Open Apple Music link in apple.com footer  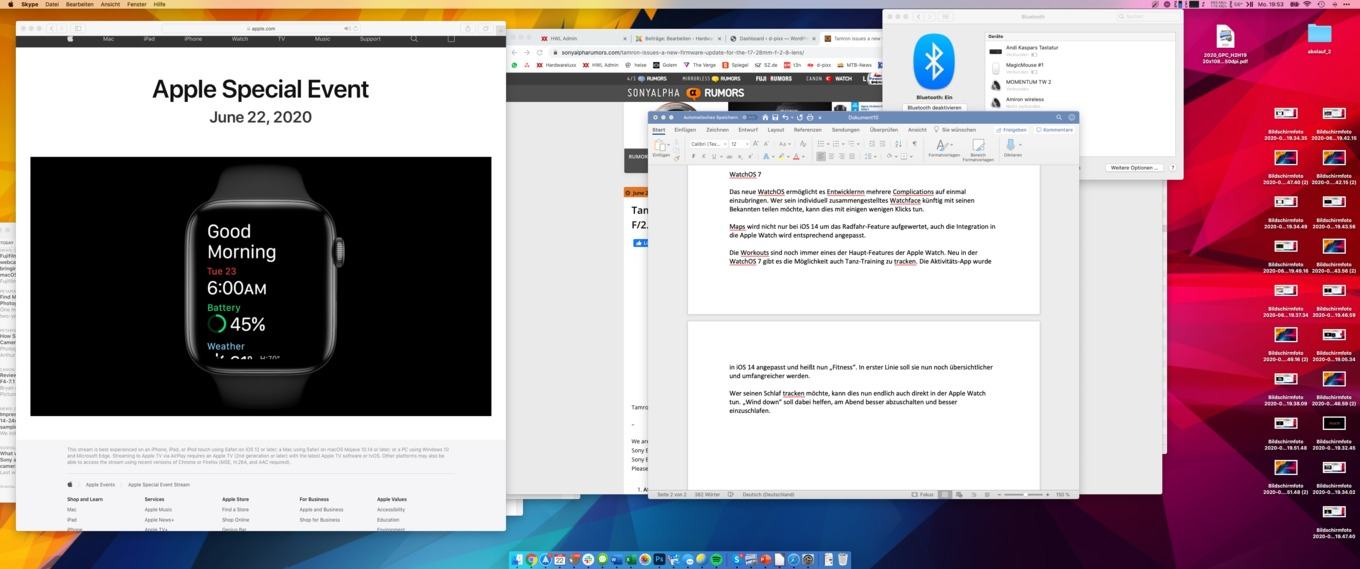[158, 509]
